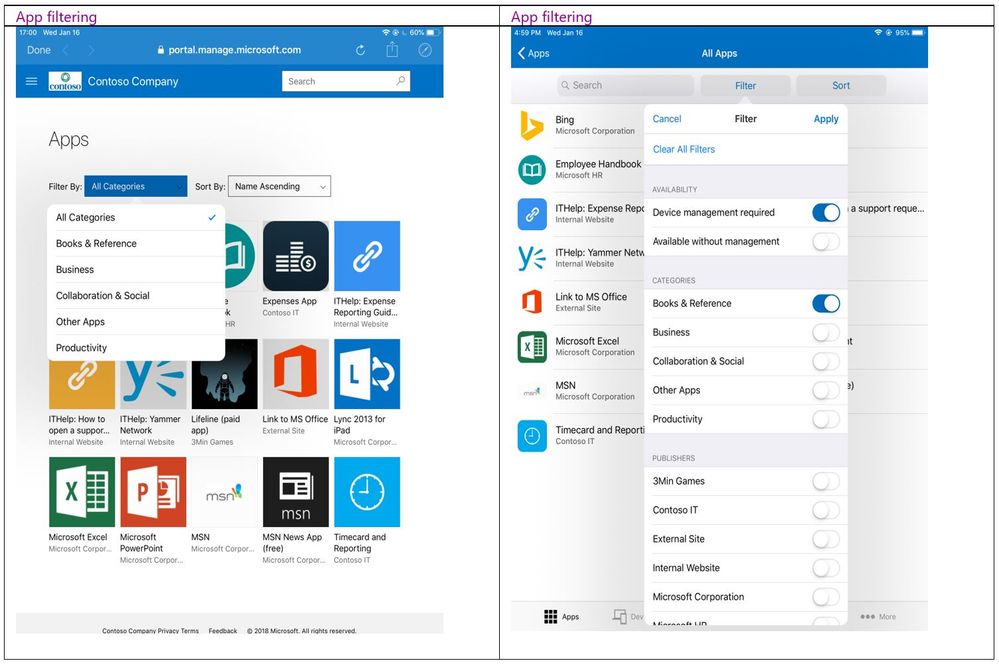Open Lifeline (paid app) tile
The width and height of the screenshot is (999, 669).
point(224,374)
